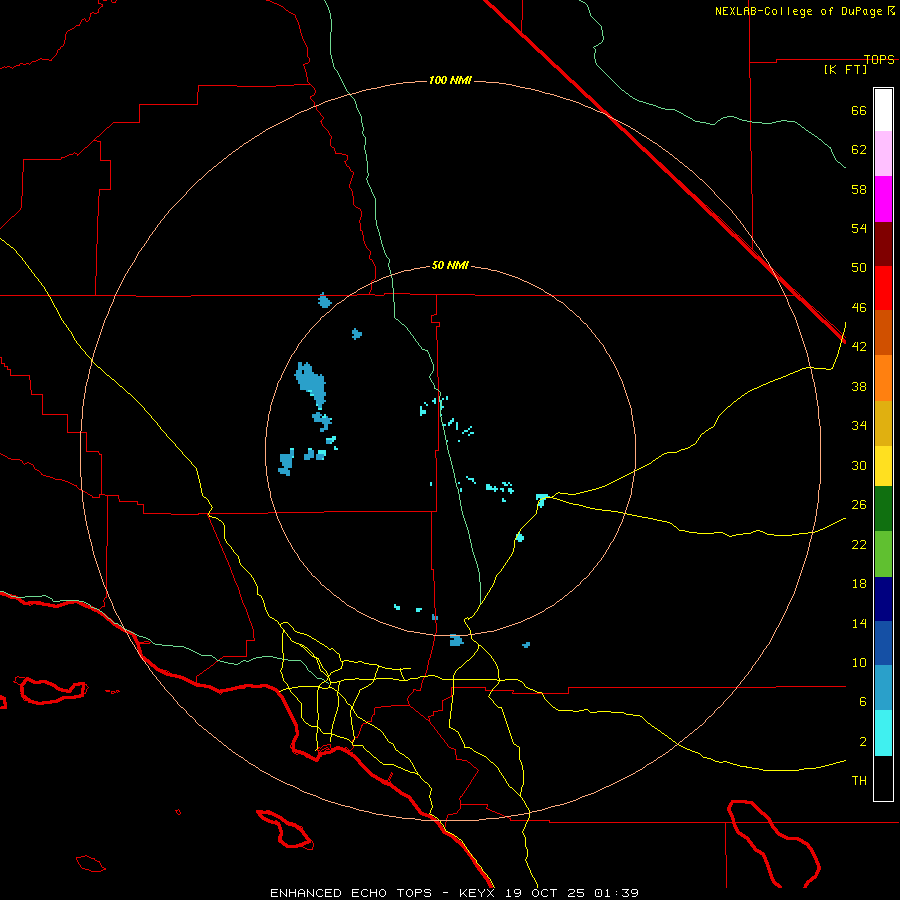Click the black TH threshold swatch
Viewport: 900px width, 900px height.
883,778
